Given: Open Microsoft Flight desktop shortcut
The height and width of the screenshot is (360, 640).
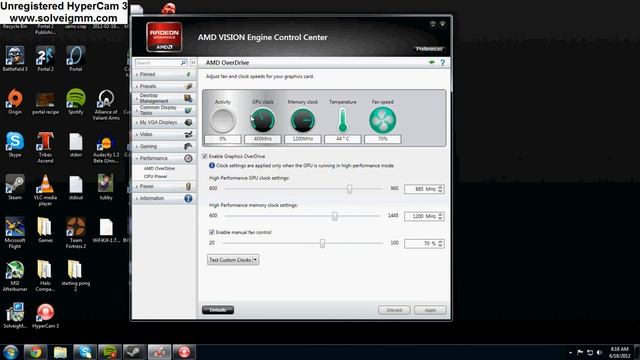Looking at the screenshot, I should pyautogui.click(x=15, y=233).
